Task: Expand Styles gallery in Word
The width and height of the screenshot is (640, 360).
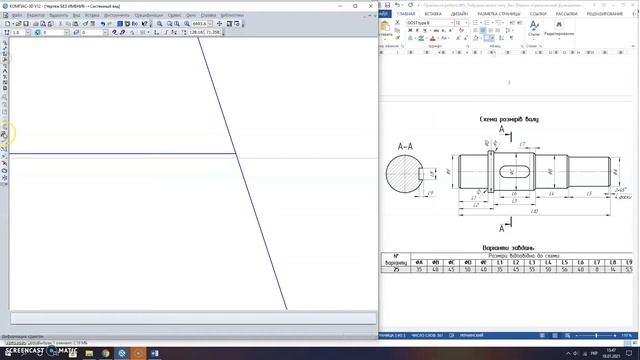Action: pos(534,29)
